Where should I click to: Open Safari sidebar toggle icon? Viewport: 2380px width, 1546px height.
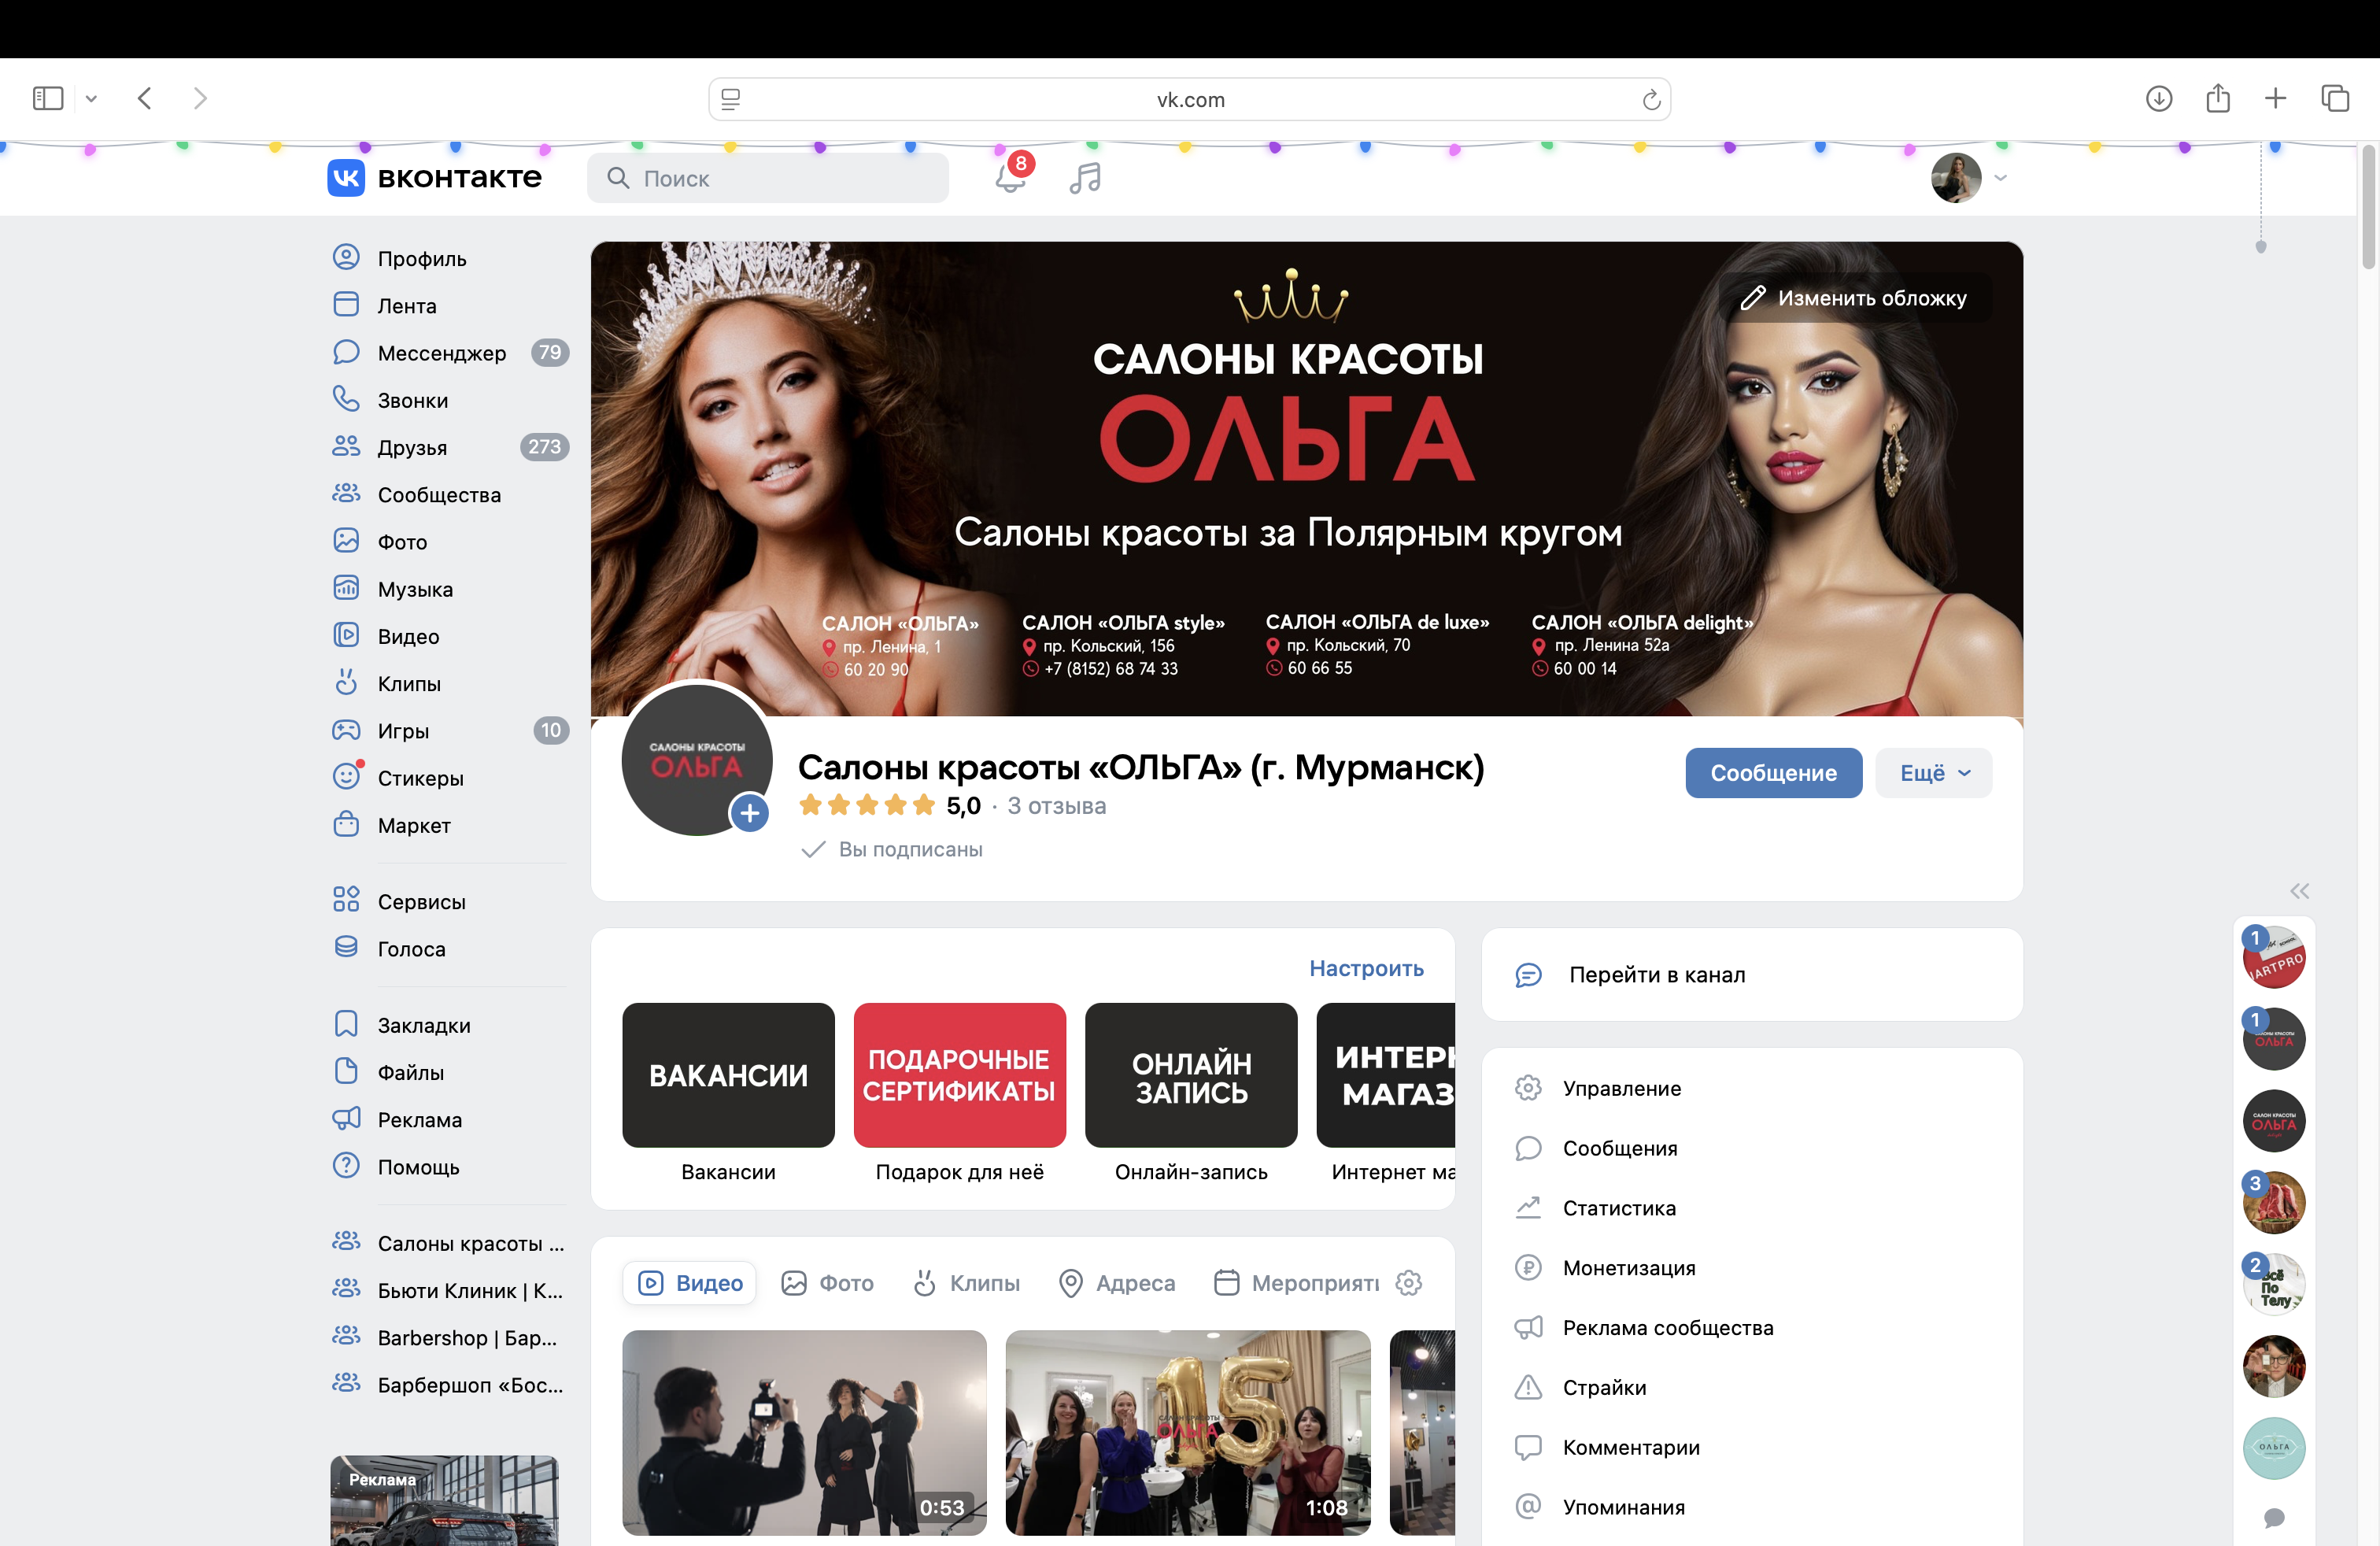pyautogui.click(x=48, y=98)
